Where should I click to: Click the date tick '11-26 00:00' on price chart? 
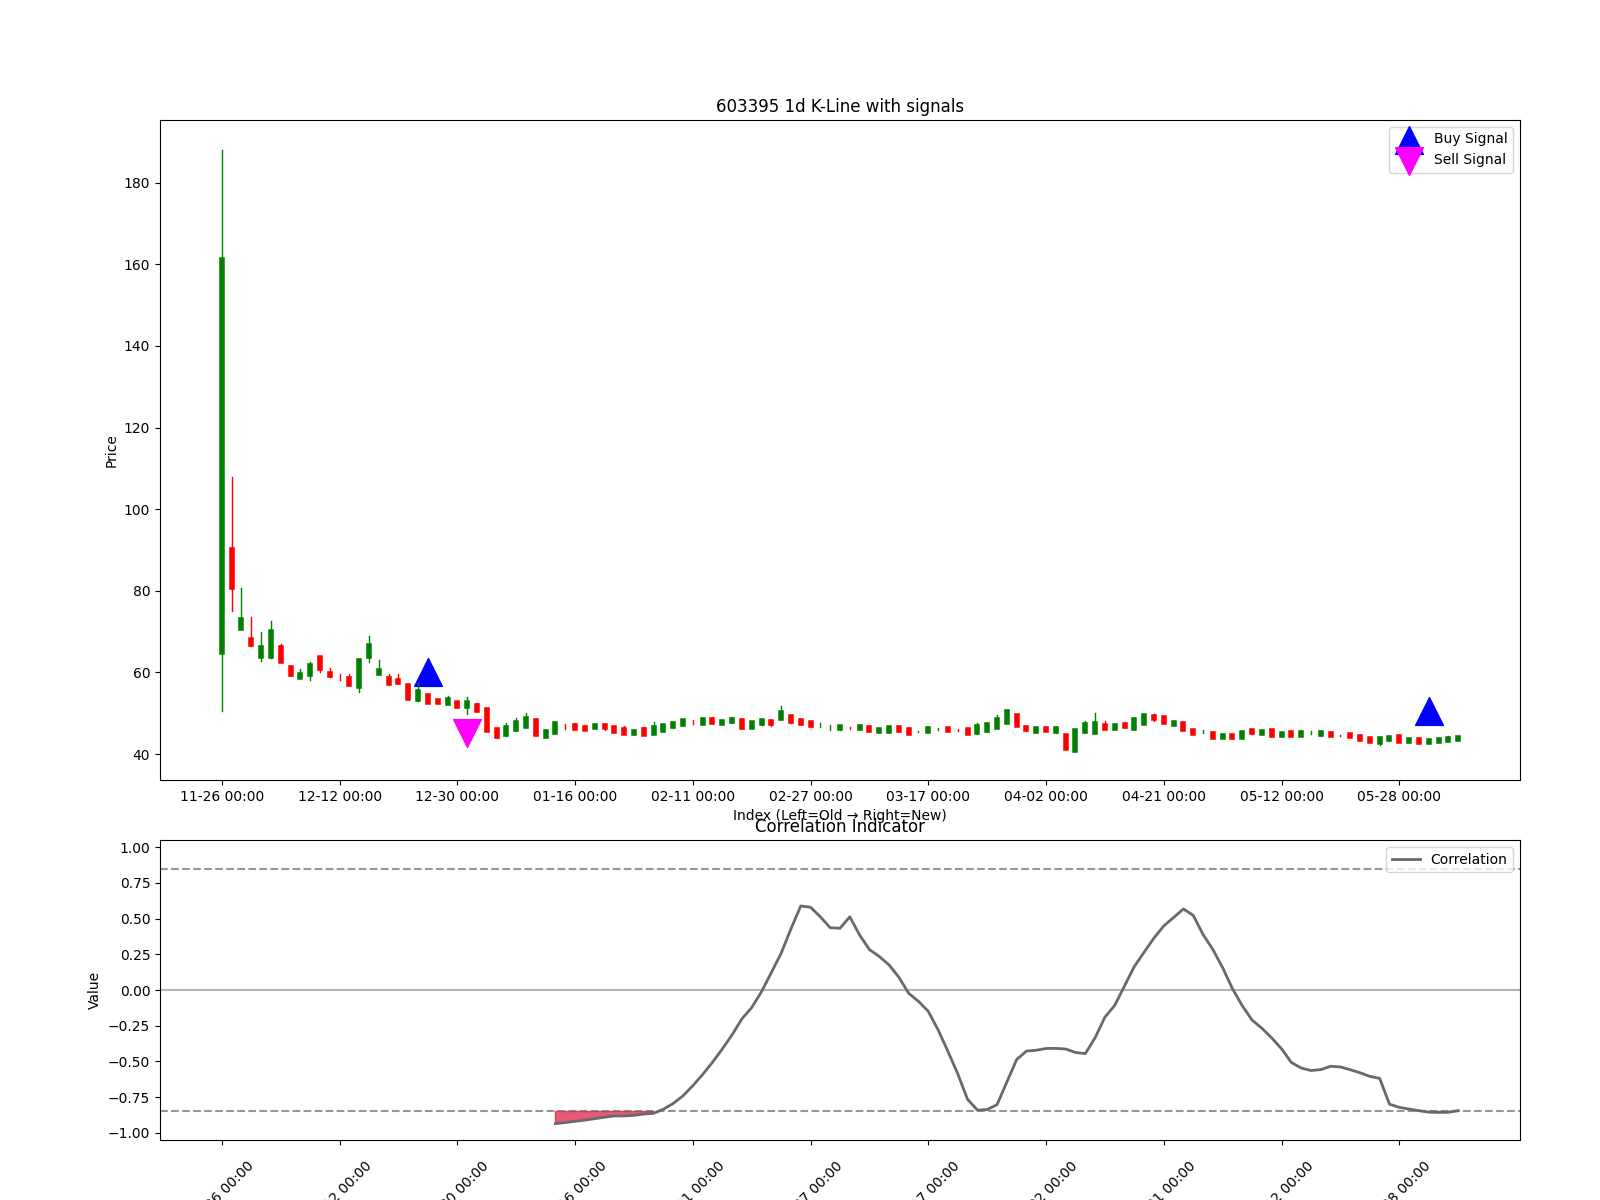pos(222,796)
